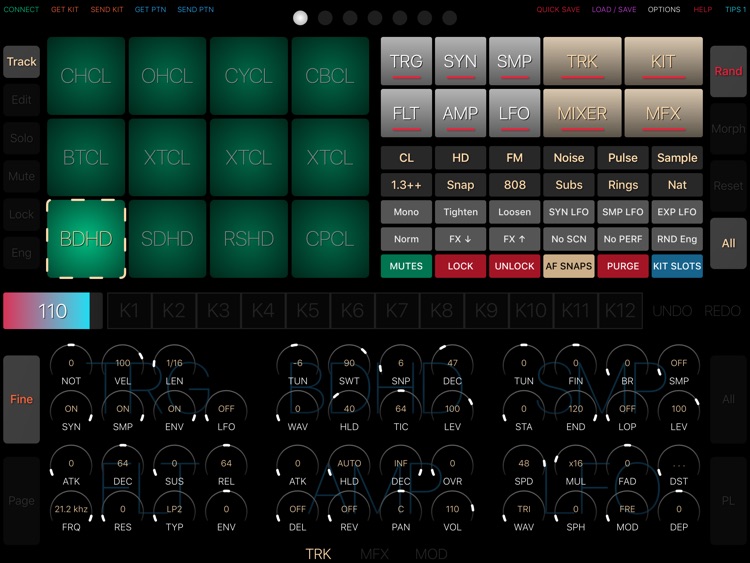Viewport: 750px width, 563px height.
Task: Click the KIT SLOTS button
Action: (x=677, y=266)
